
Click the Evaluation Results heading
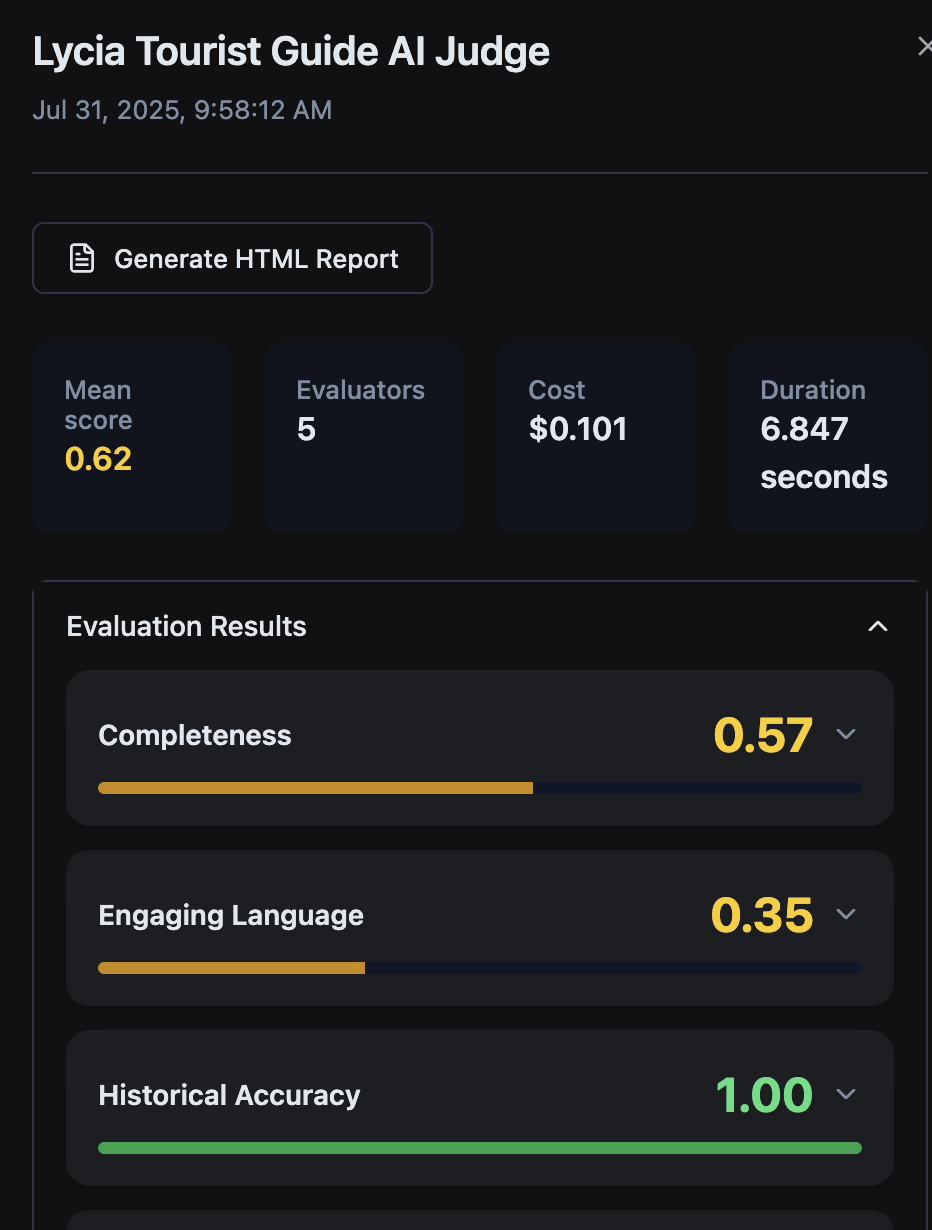[x=186, y=627]
